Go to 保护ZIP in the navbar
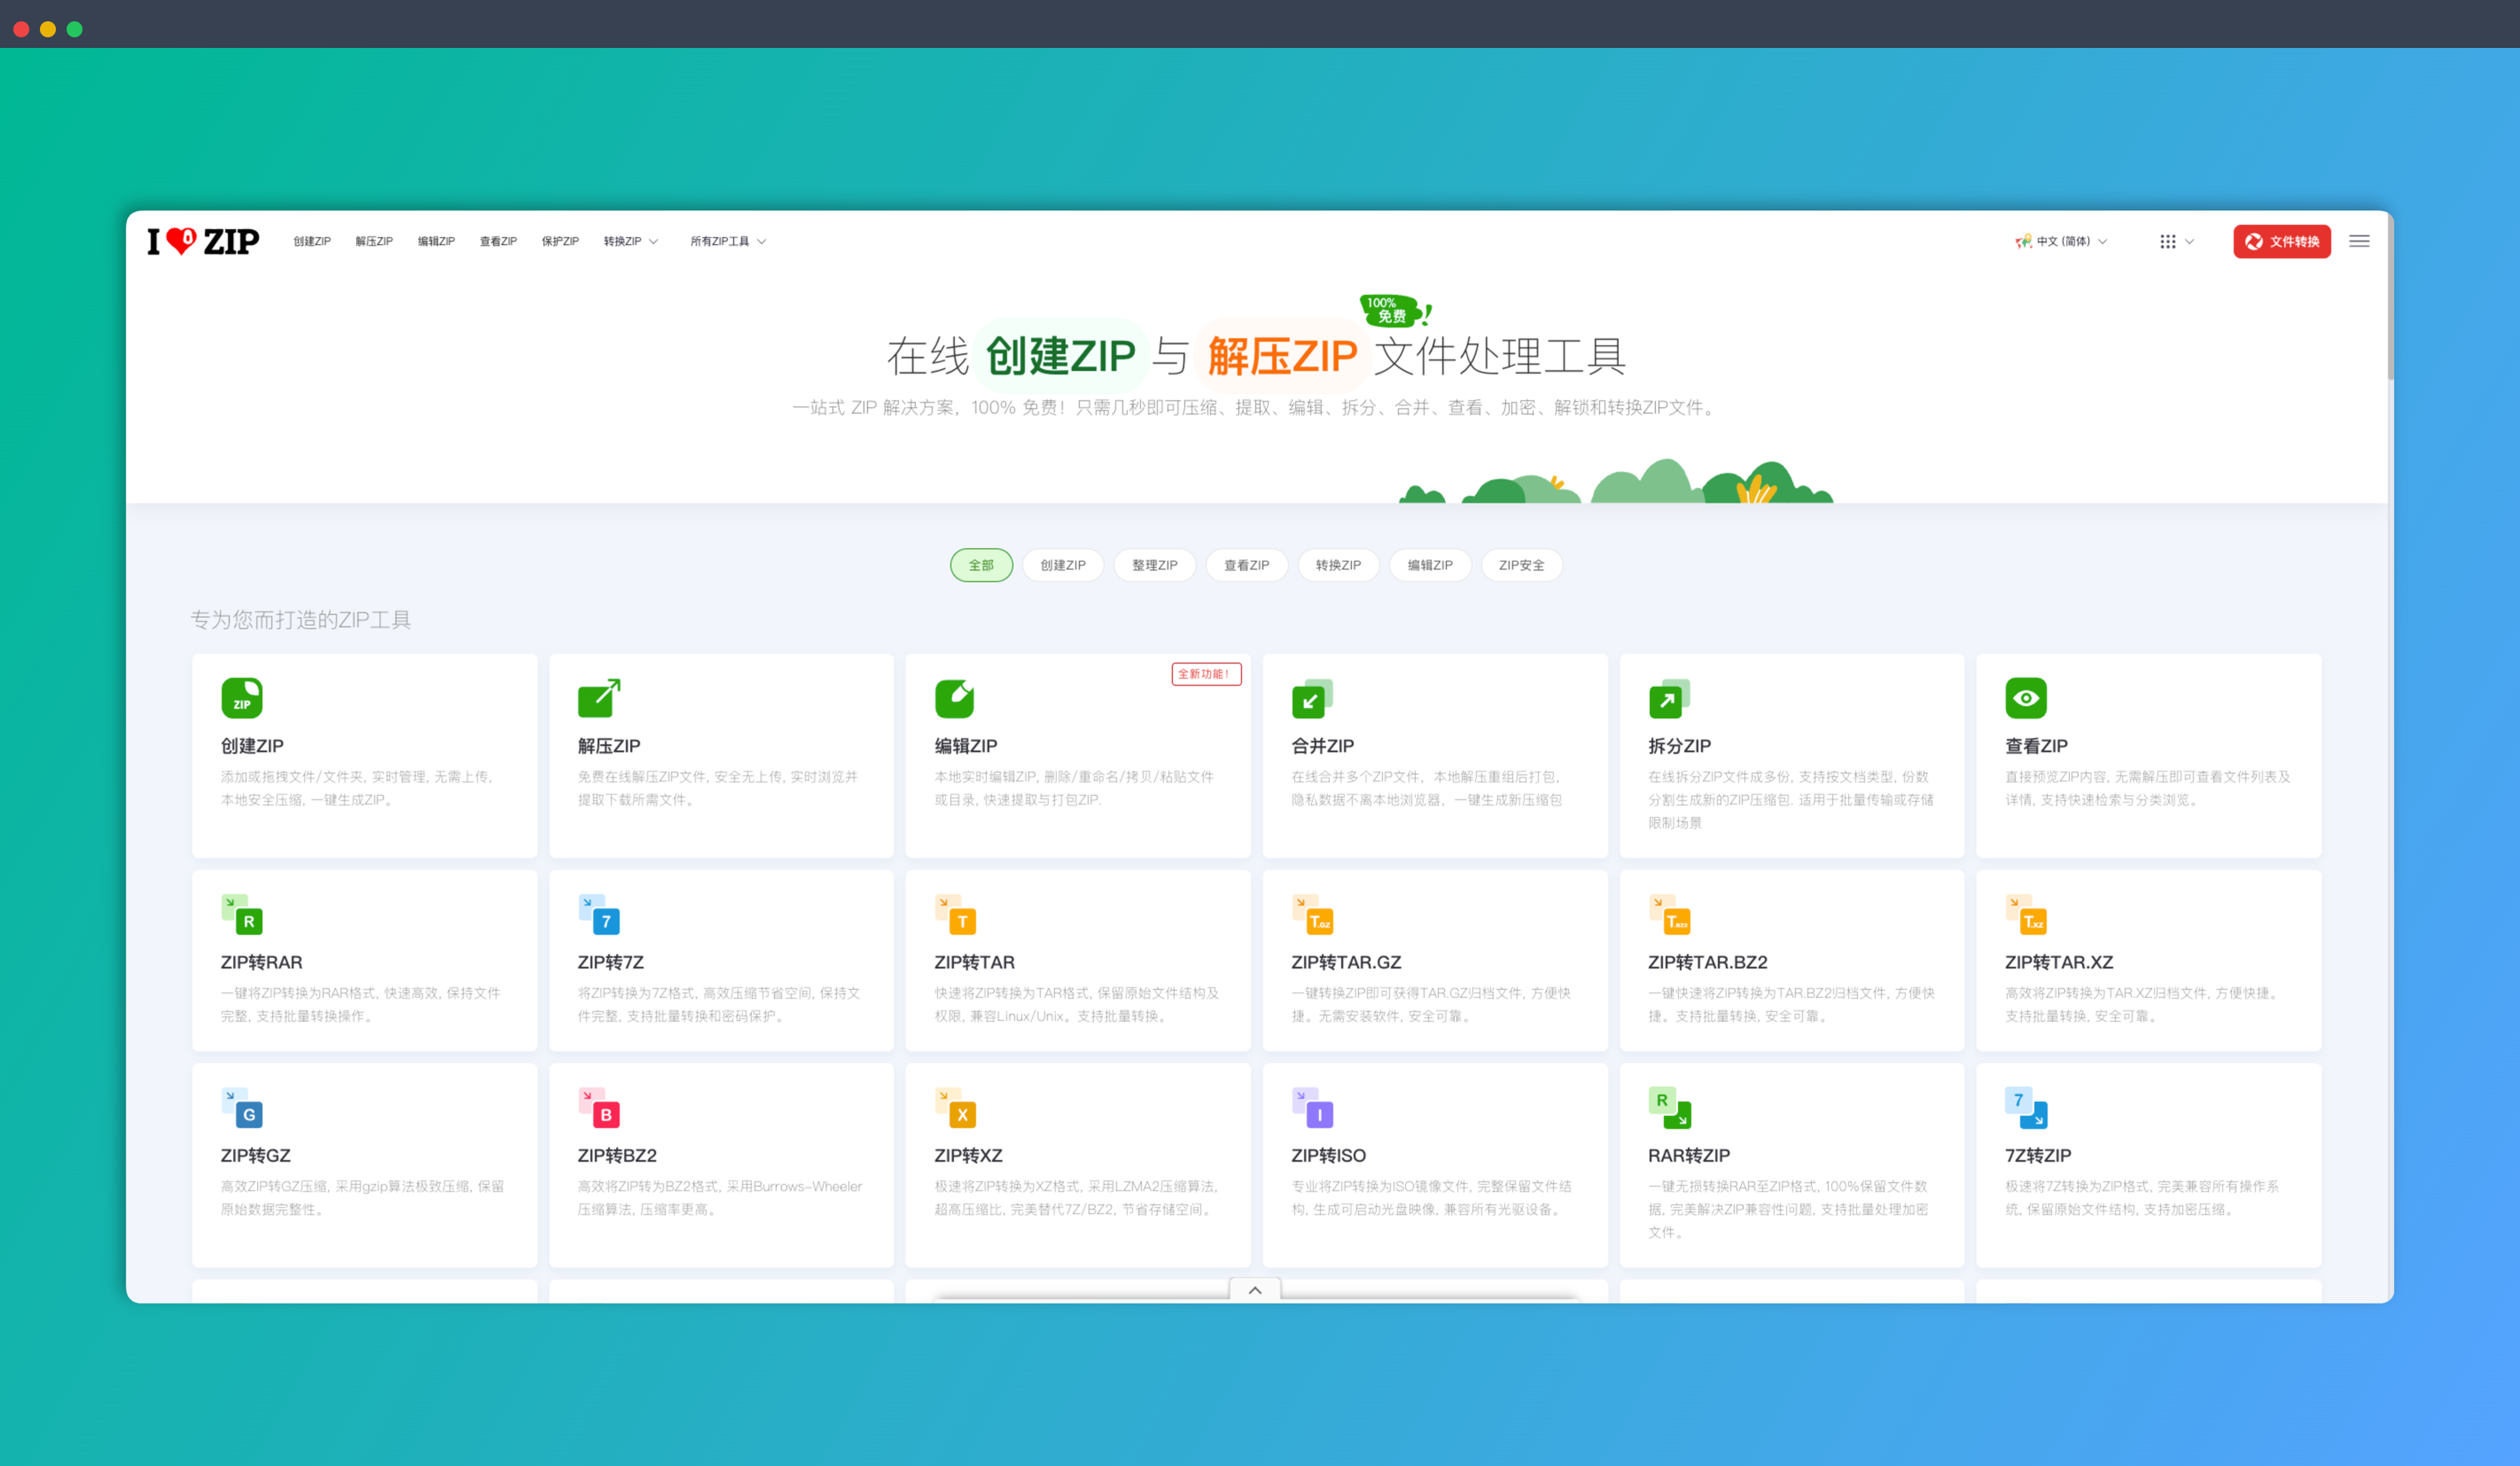 click(x=560, y=241)
